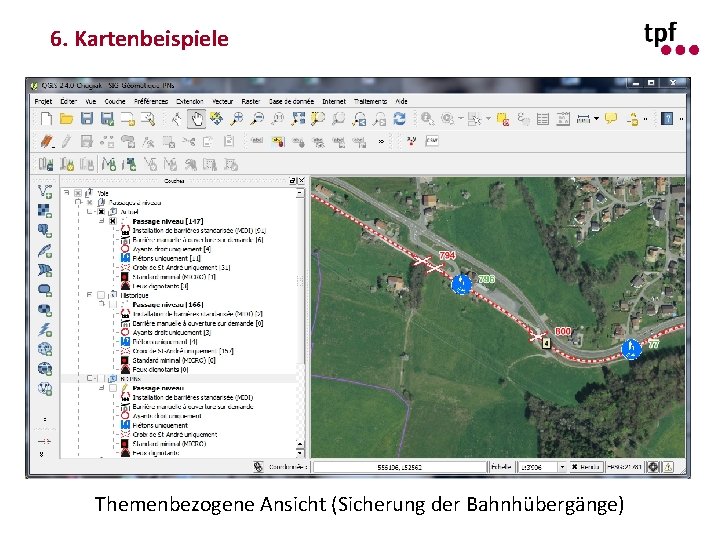The image size is (720, 540).
Task: Toggle checkbox of Actuel group
Action: click(101, 212)
